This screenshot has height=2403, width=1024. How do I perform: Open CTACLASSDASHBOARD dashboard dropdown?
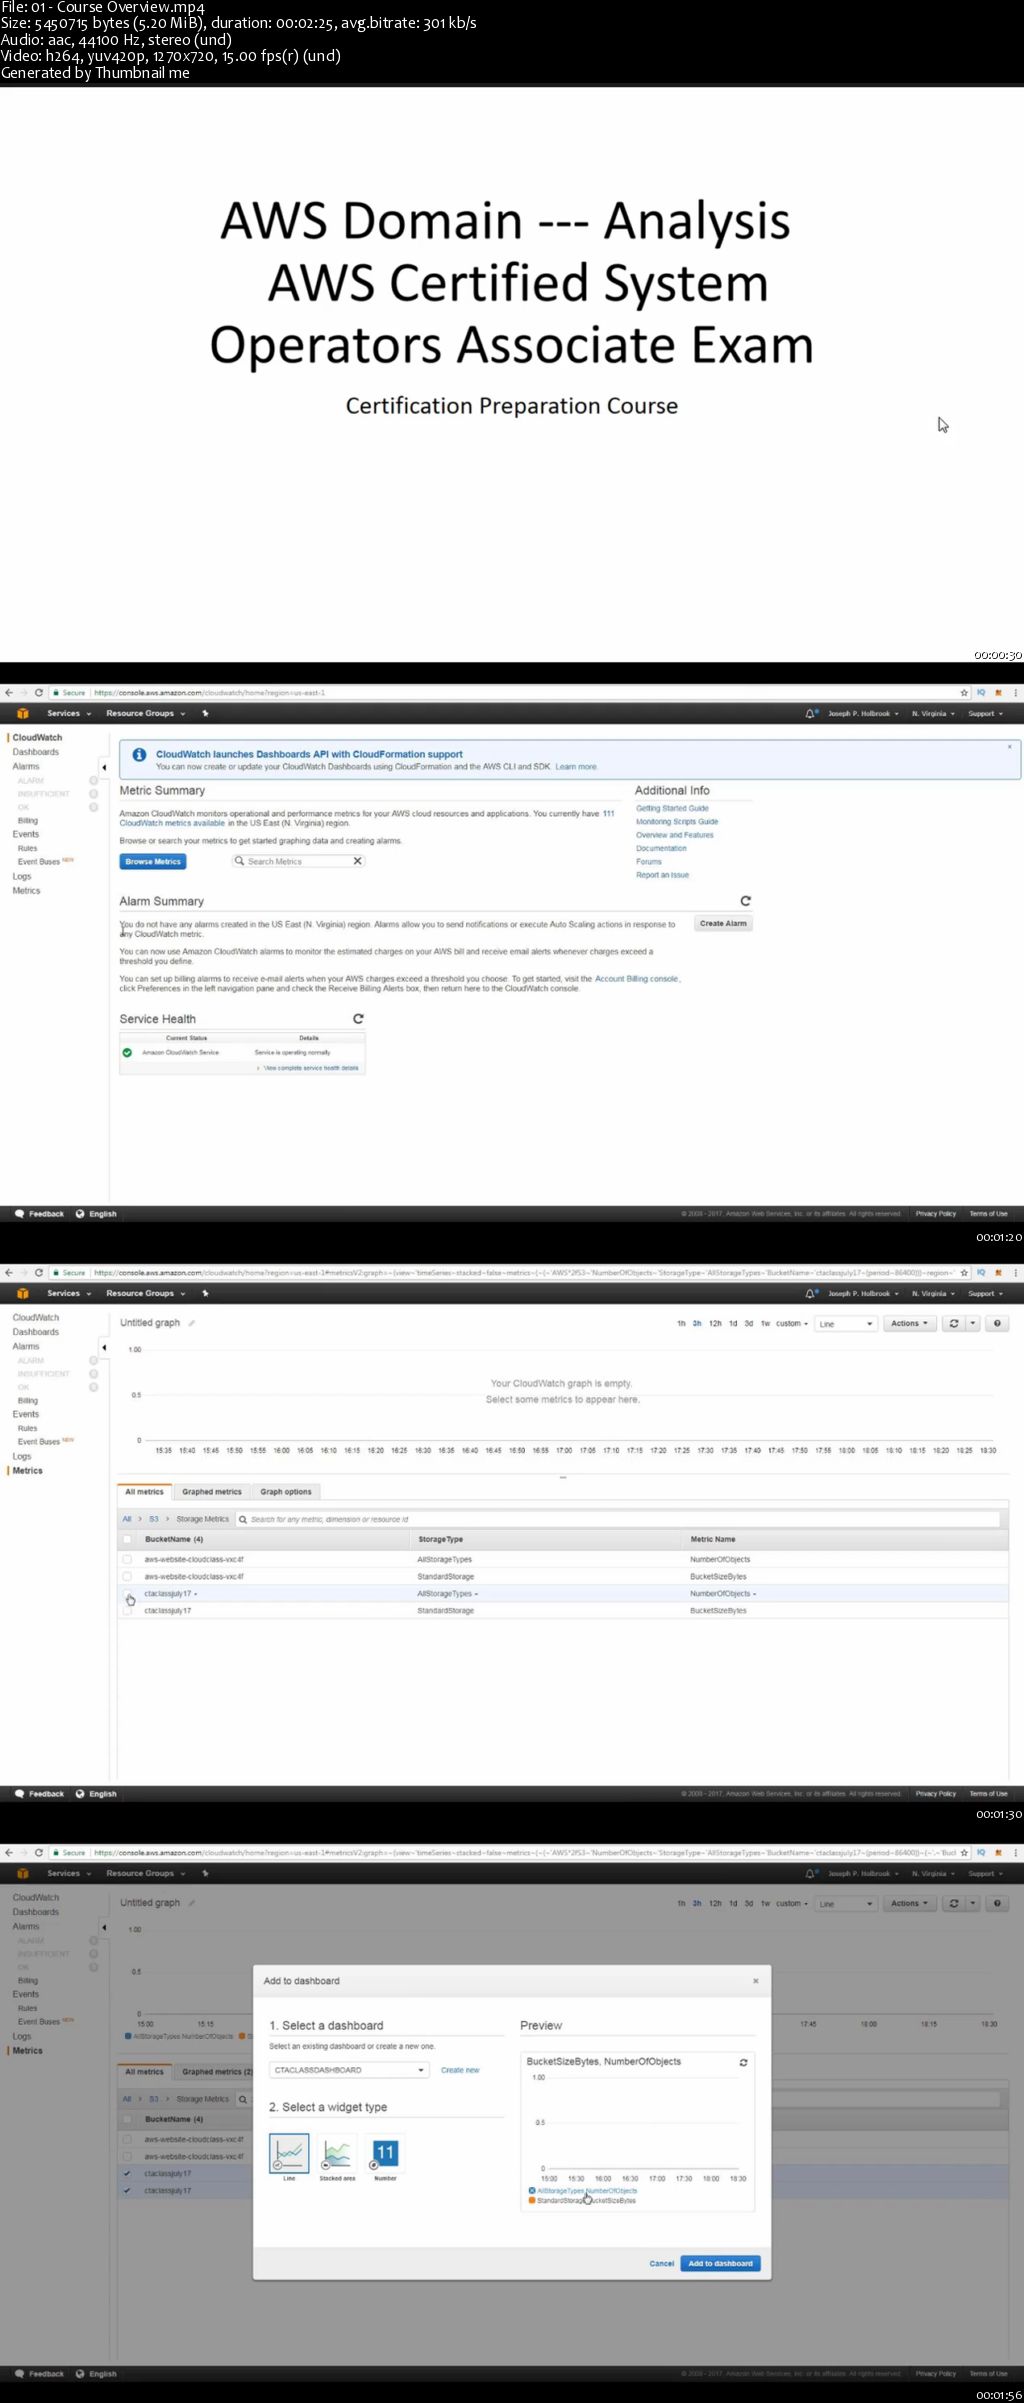coord(349,2070)
